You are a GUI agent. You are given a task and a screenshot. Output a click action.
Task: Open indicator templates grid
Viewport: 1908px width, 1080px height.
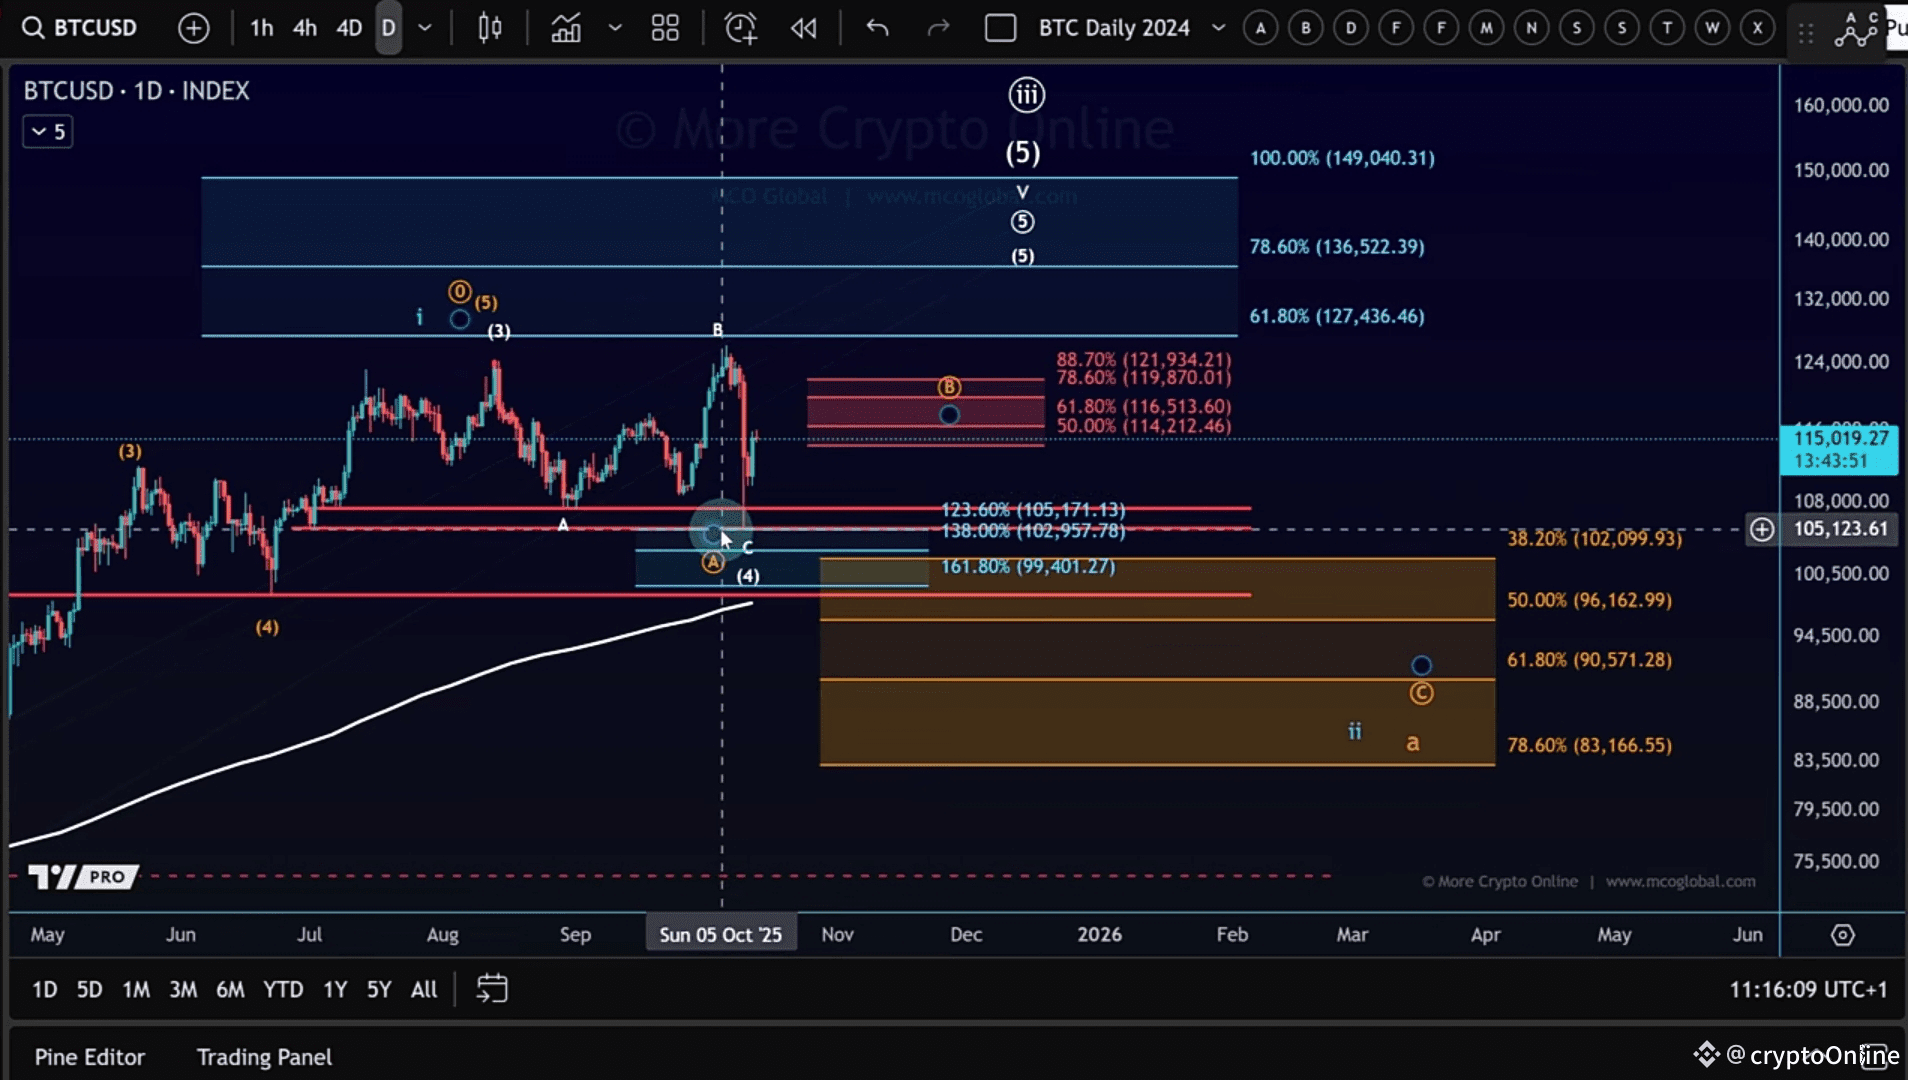pyautogui.click(x=665, y=28)
